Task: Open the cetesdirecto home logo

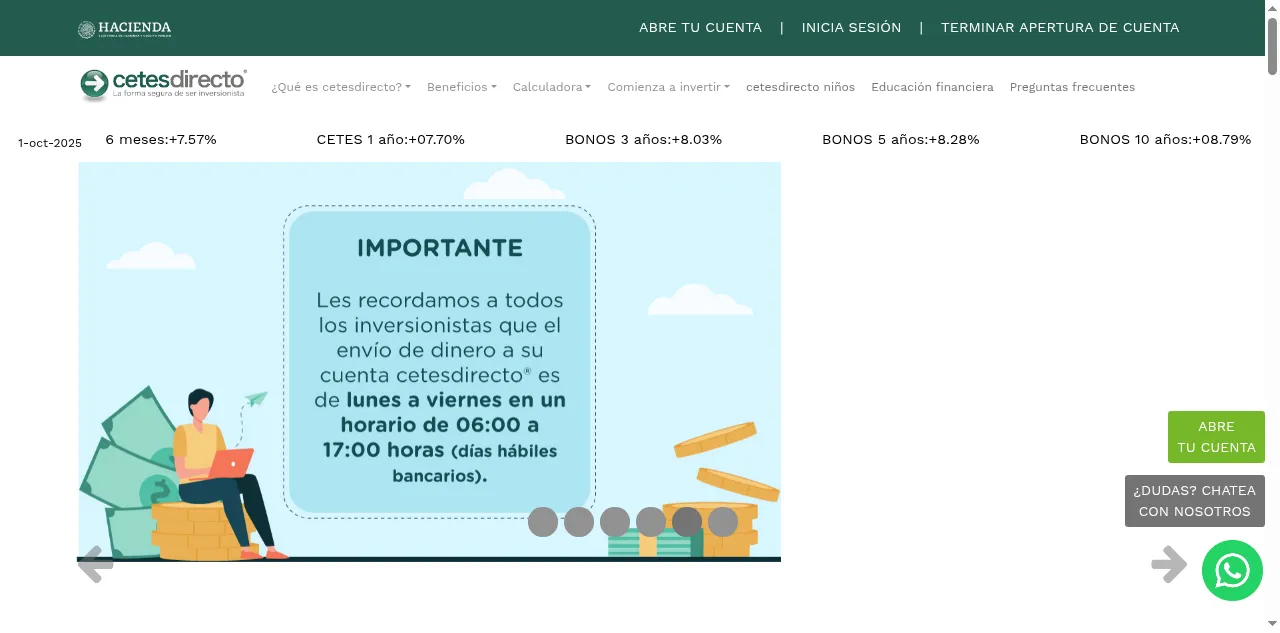Action: (163, 85)
